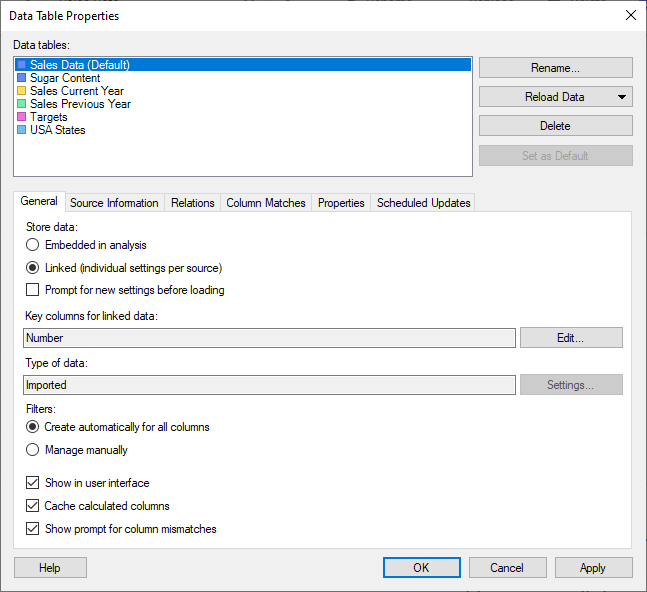Viewport: 647px width, 592px height.
Task: Close the Data Table Properties dialog
Action: point(630,15)
